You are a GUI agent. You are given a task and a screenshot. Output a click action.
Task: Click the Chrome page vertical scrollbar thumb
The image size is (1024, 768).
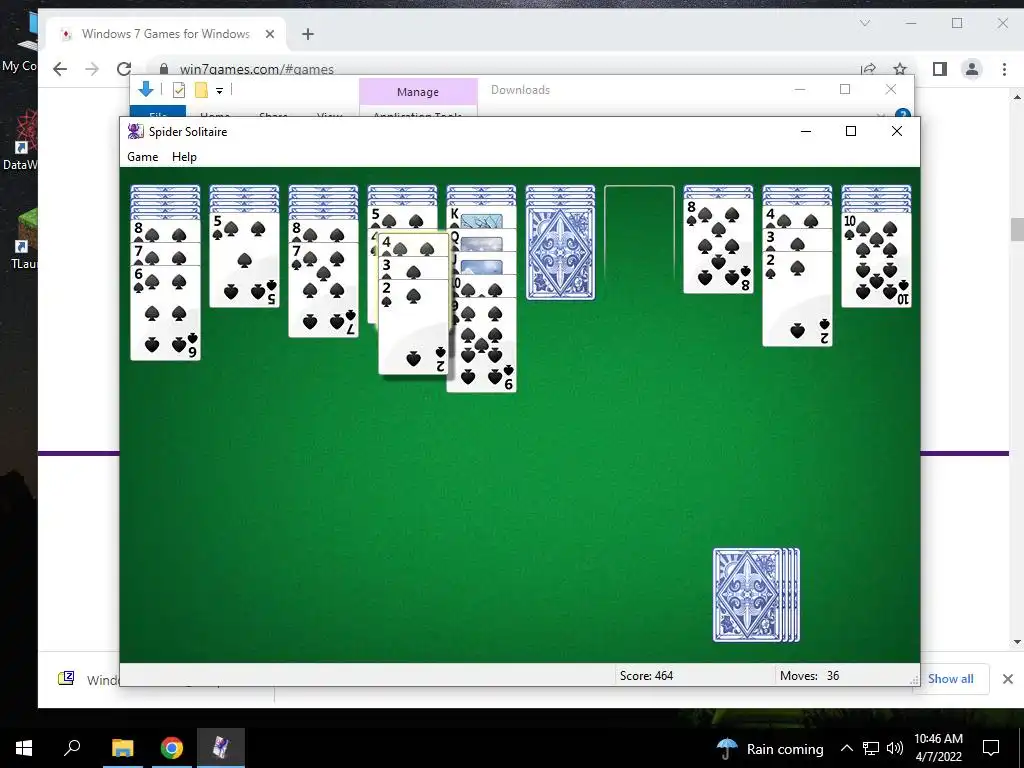pos(1016,229)
